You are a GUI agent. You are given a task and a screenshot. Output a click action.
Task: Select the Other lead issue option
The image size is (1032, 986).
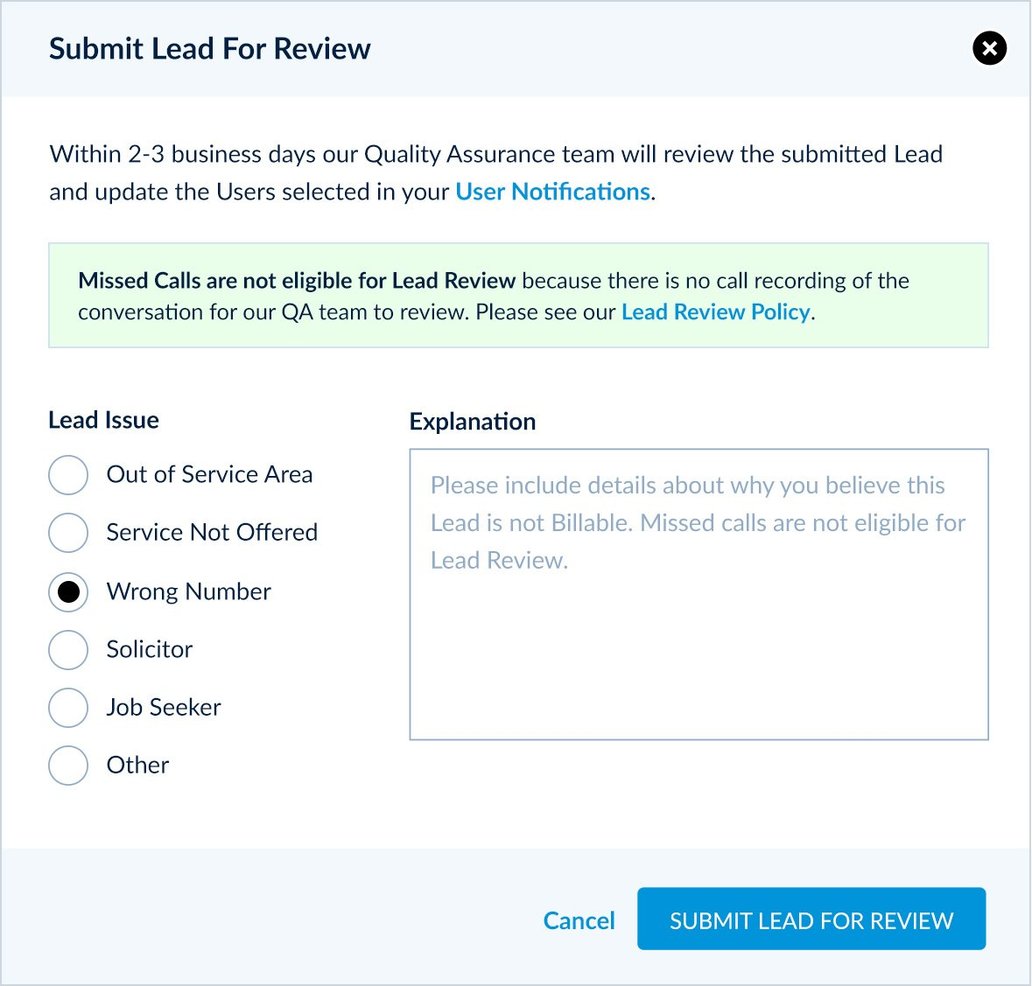tap(68, 766)
